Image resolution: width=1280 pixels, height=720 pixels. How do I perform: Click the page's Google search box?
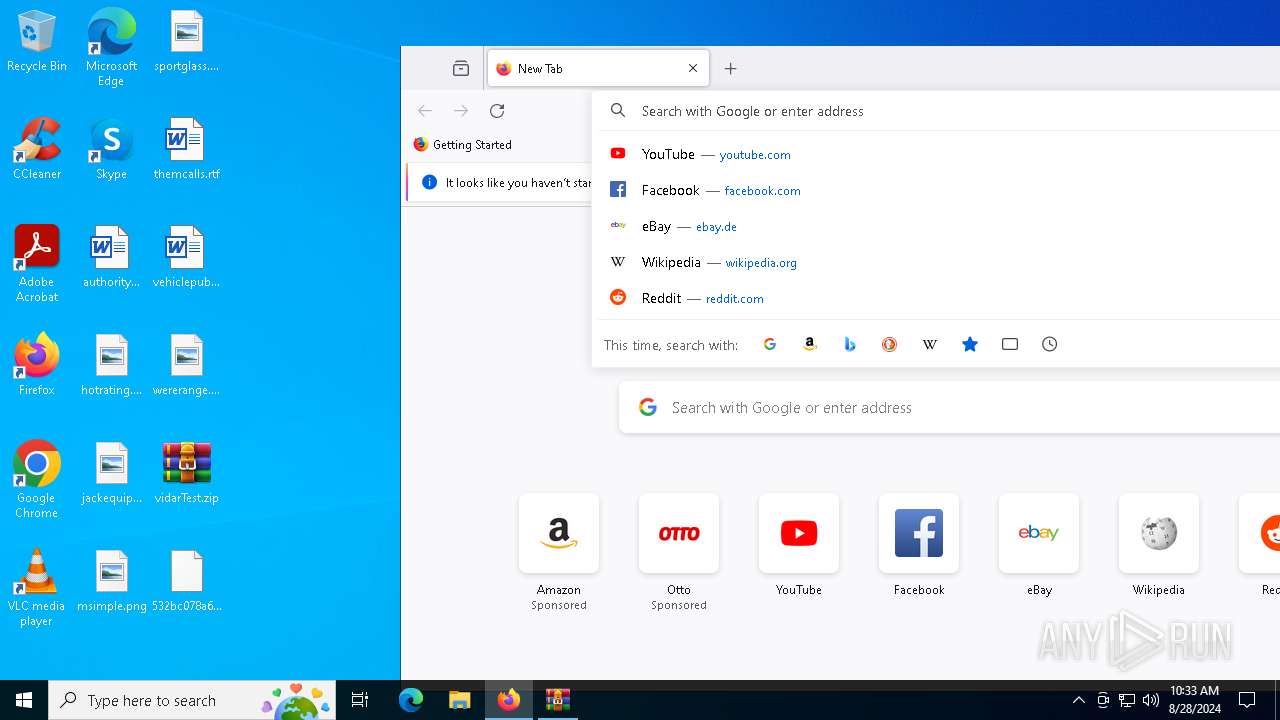click(x=950, y=407)
